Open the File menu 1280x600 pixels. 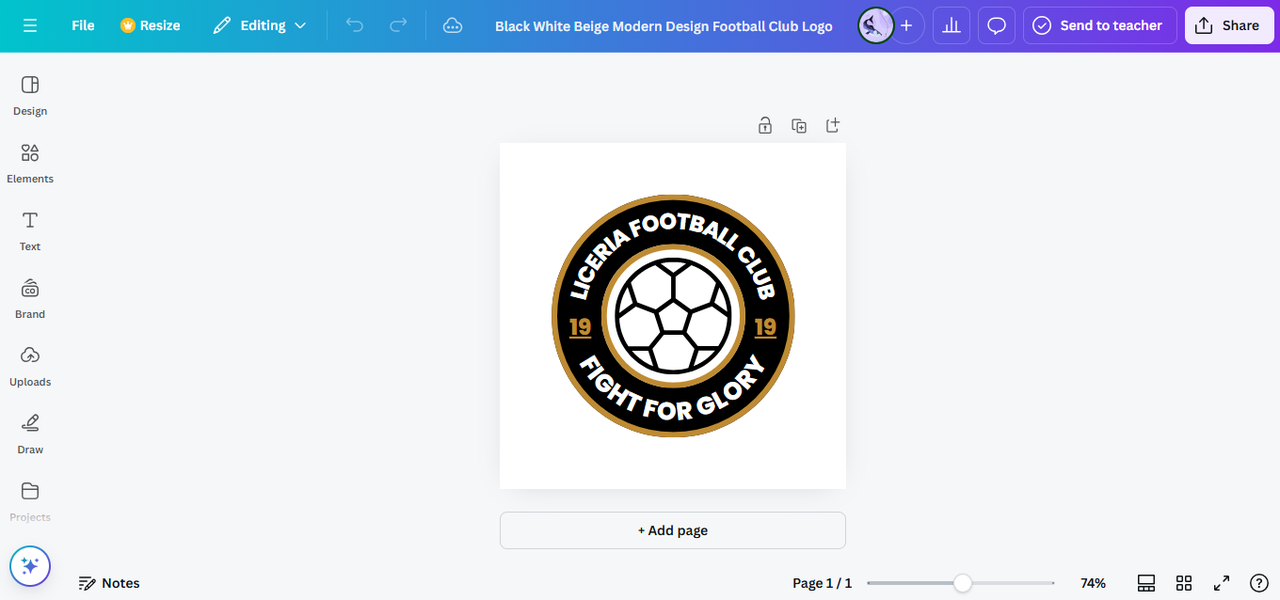point(83,25)
